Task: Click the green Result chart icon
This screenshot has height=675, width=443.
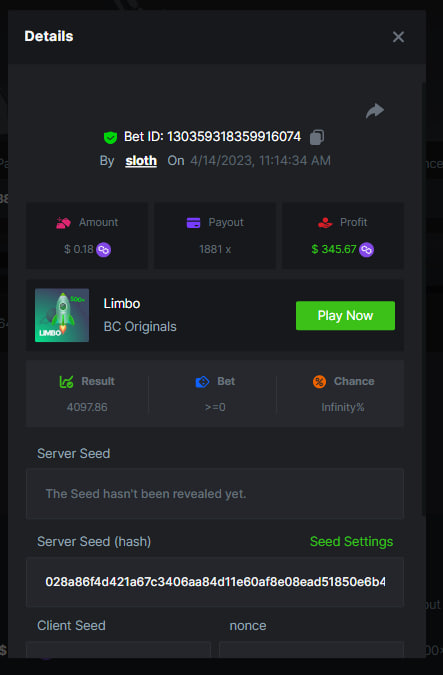Action: point(66,381)
